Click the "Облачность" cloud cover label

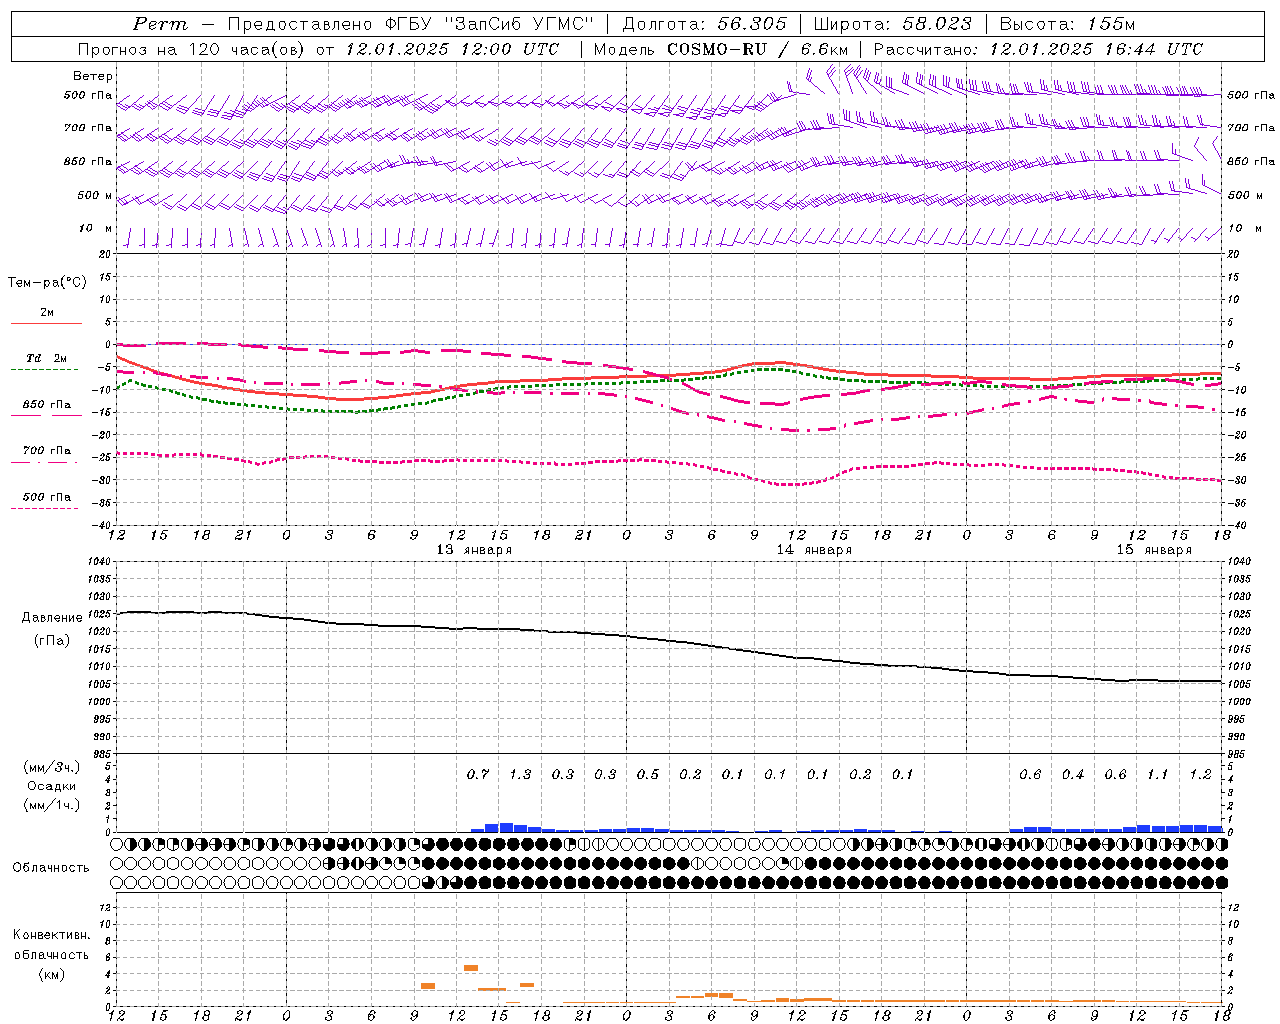pos(51,867)
